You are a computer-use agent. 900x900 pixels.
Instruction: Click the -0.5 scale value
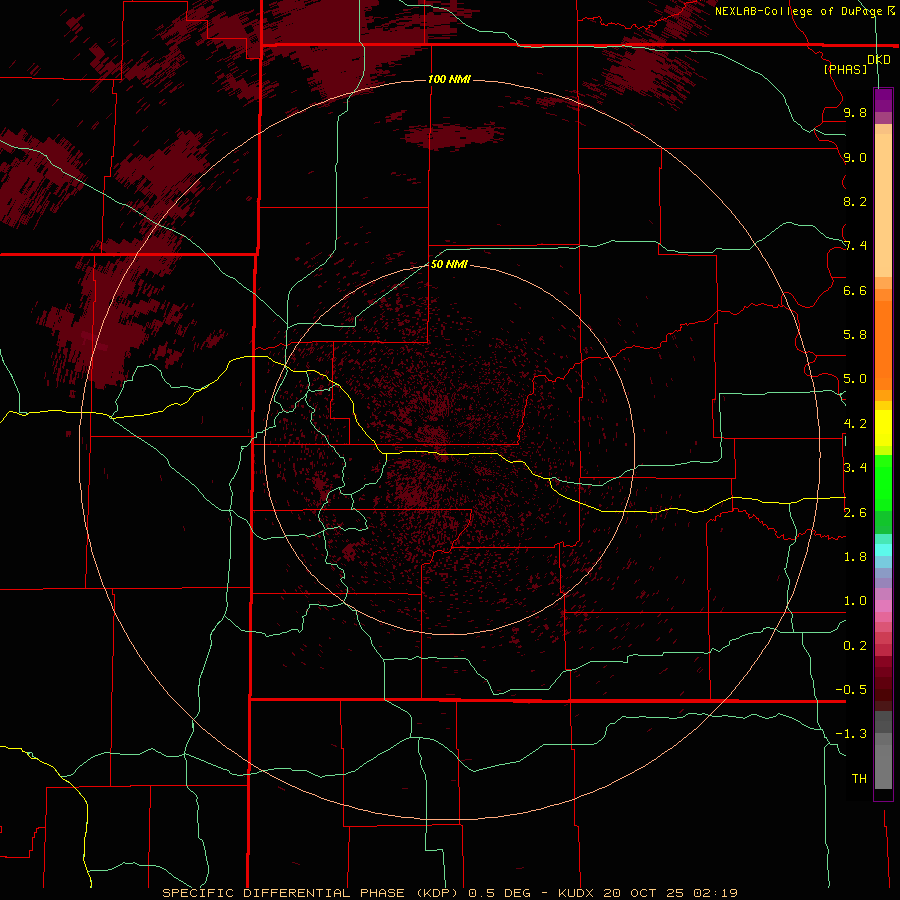pyautogui.click(x=851, y=689)
